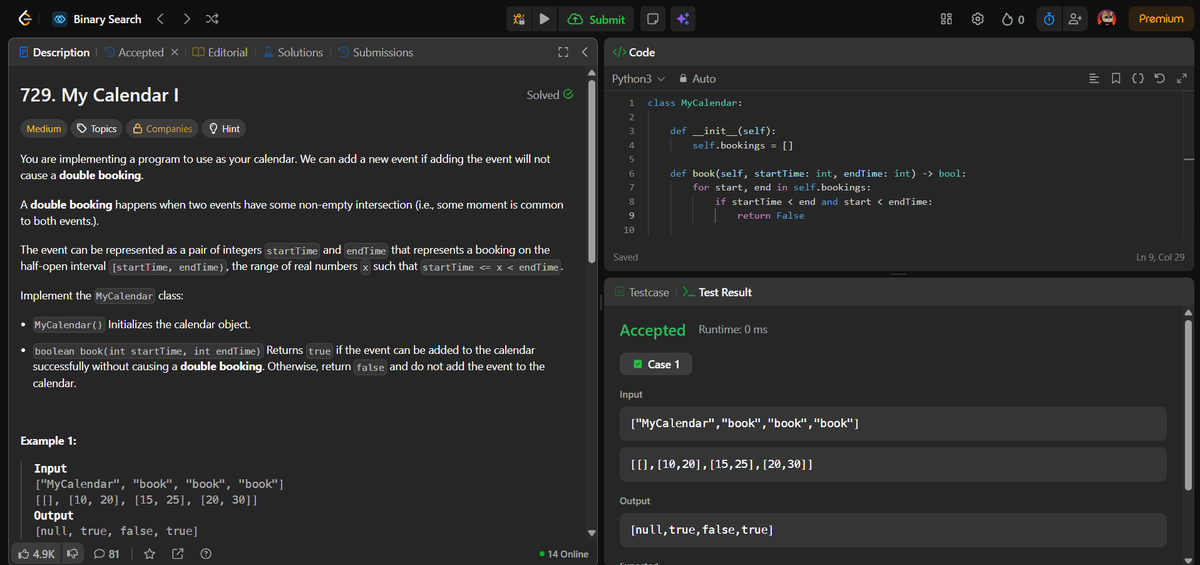Viewport: 1200px width, 565px height.
Task: Open the feedback help question icon
Action: pos(205,553)
